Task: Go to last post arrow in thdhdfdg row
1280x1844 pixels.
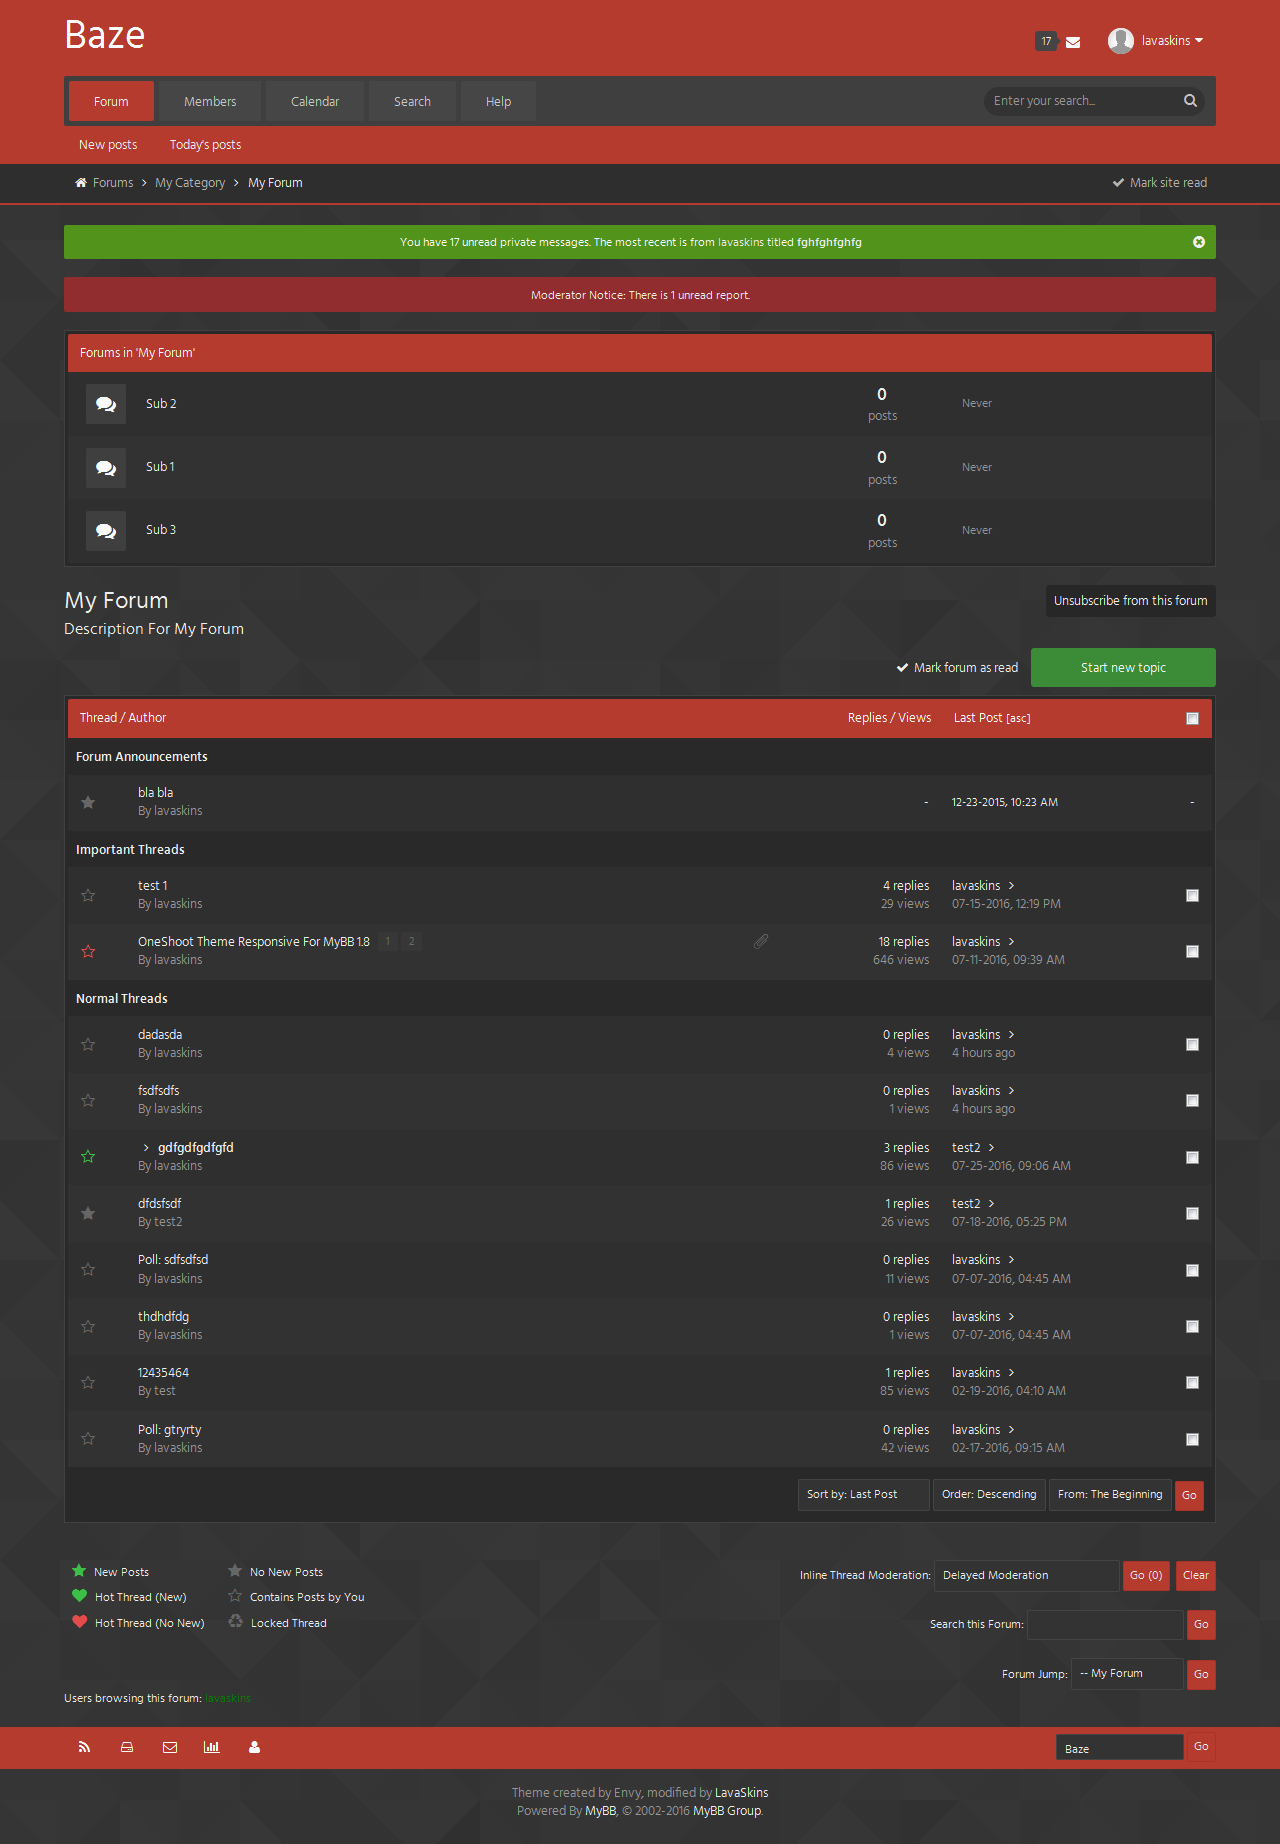Action: tap(1011, 1317)
